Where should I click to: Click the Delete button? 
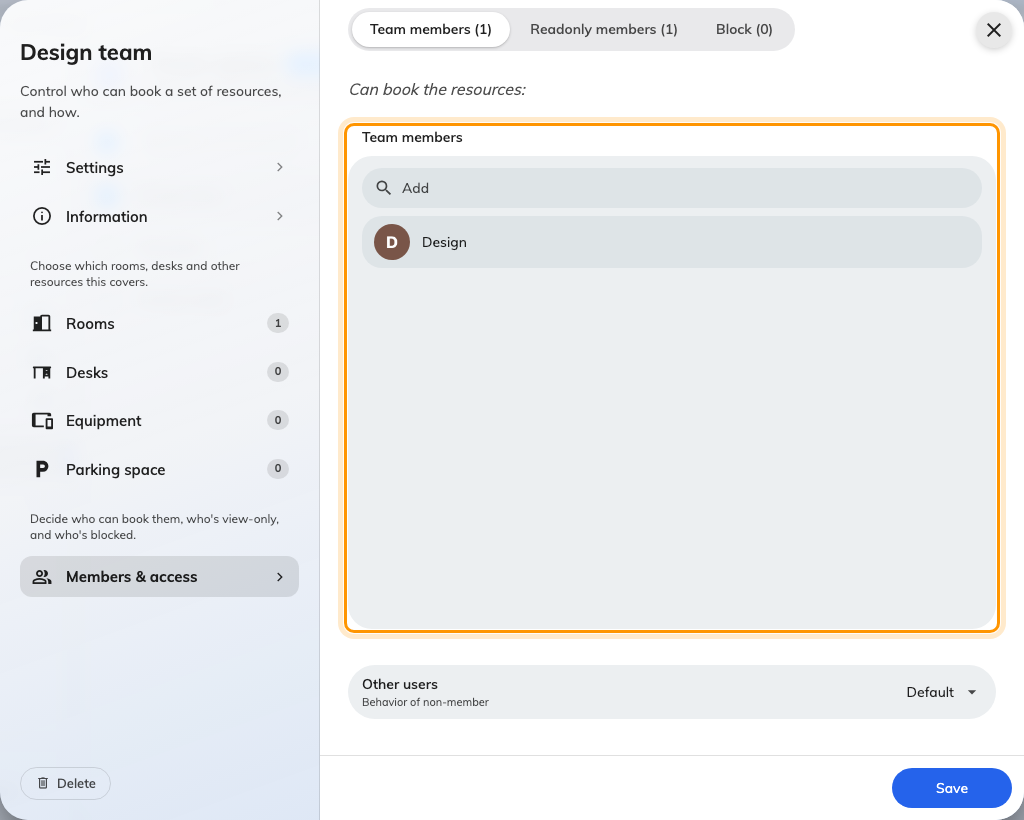click(x=65, y=783)
